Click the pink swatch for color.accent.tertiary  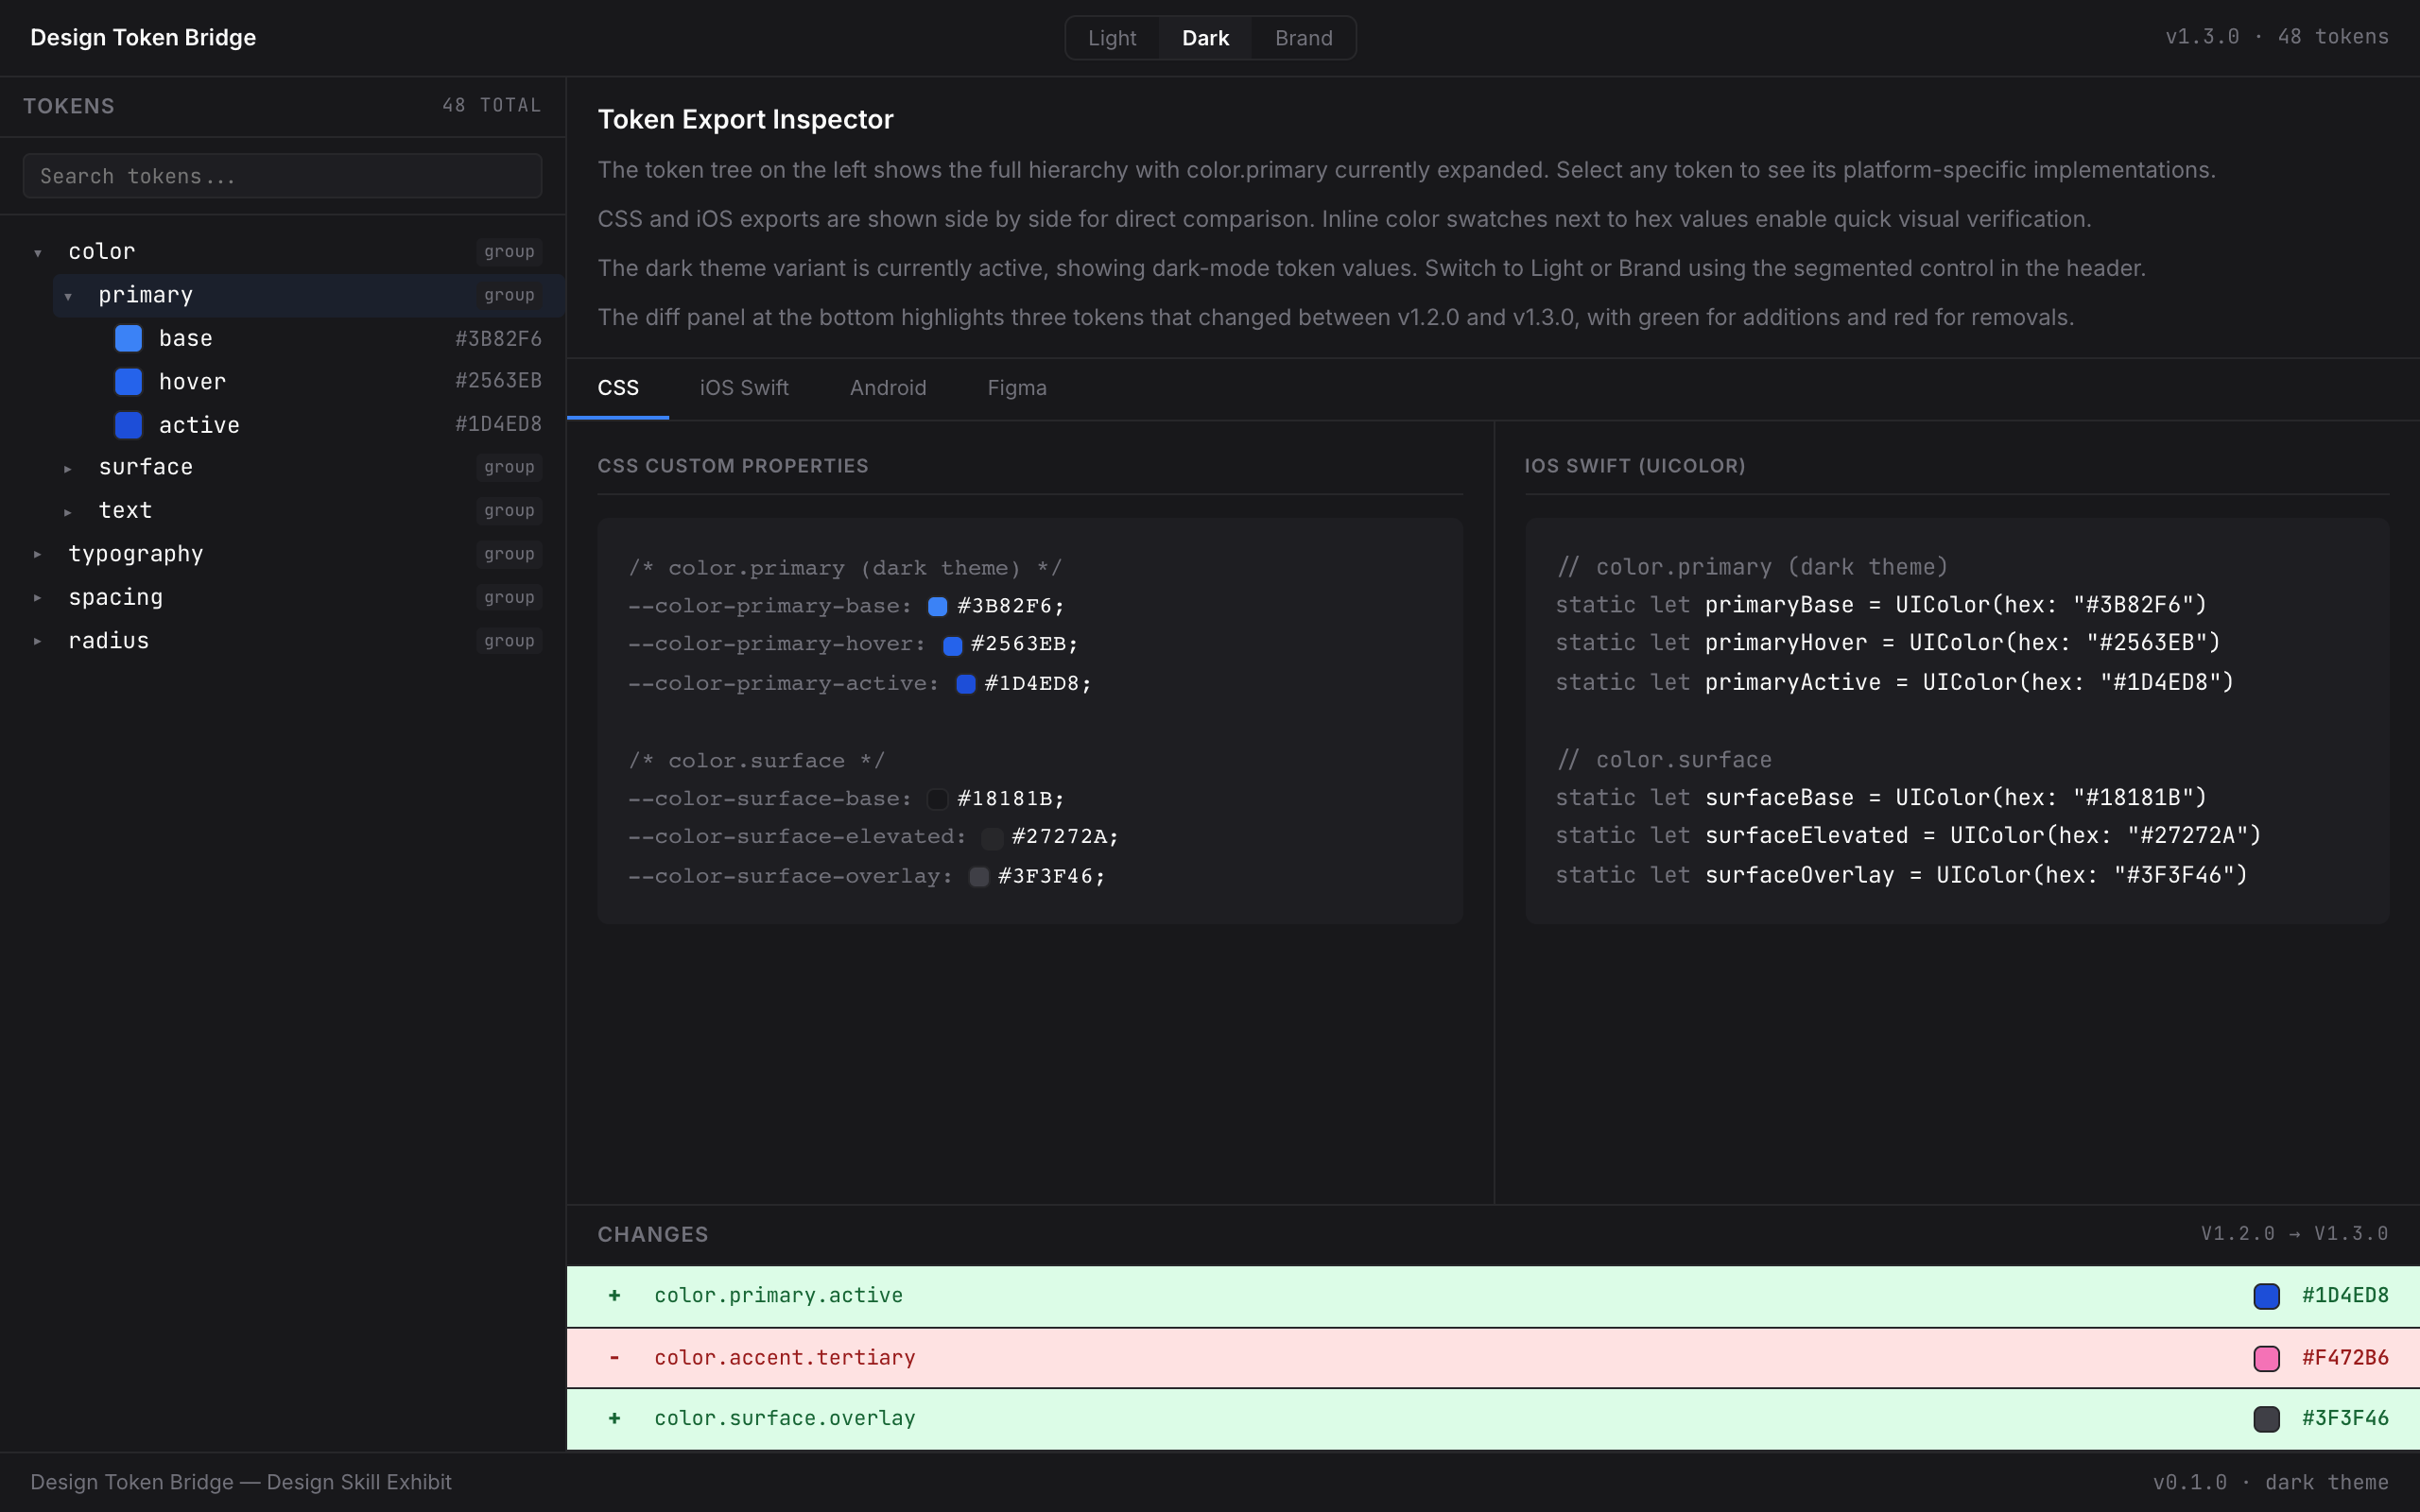coord(2266,1357)
